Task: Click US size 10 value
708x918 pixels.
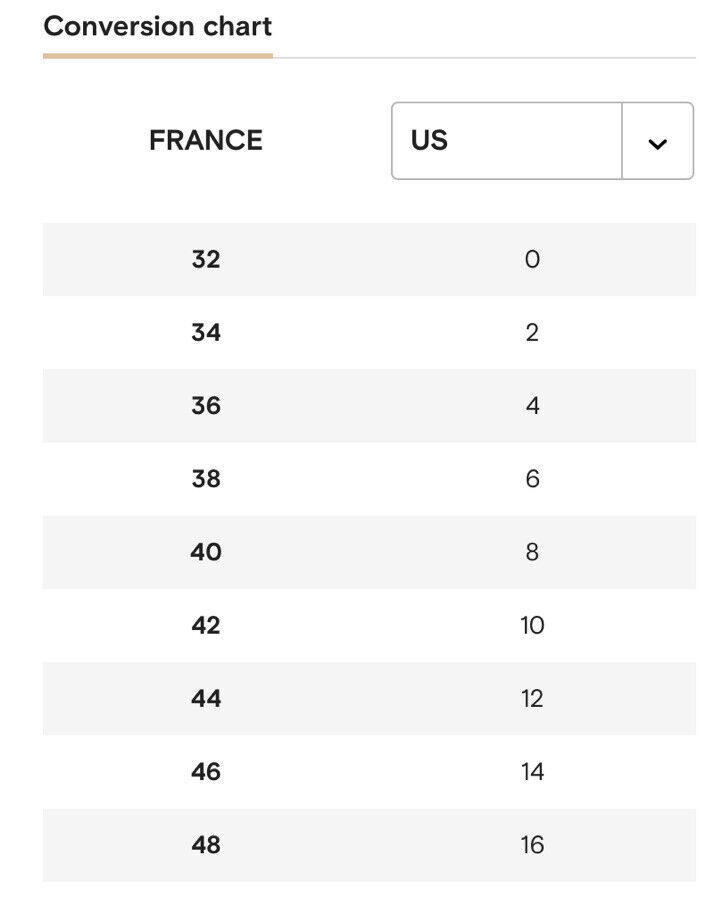Action: point(532,625)
